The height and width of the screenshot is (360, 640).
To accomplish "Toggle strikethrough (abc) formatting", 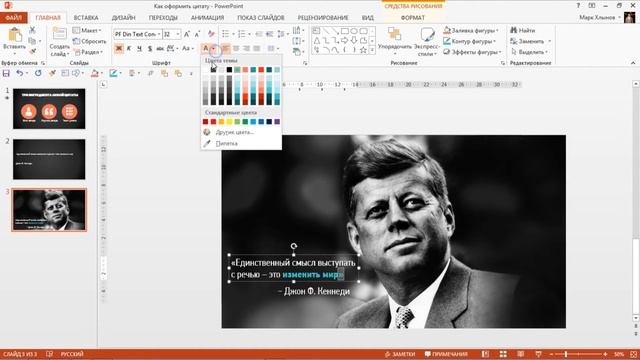I will (160, 49).
